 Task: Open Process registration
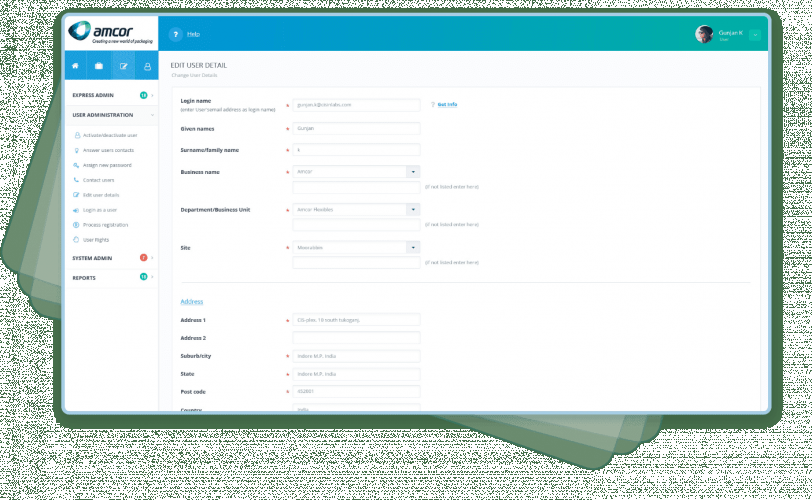pos(105,225)
